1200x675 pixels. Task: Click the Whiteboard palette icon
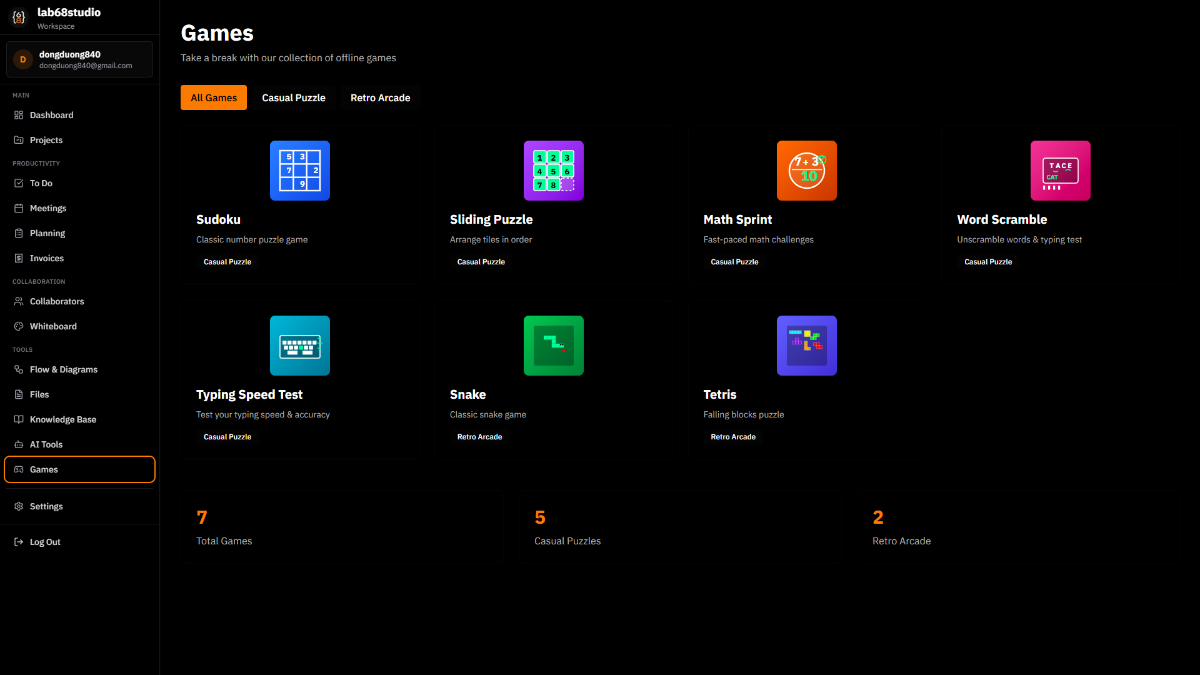click(x=19, y=326)
